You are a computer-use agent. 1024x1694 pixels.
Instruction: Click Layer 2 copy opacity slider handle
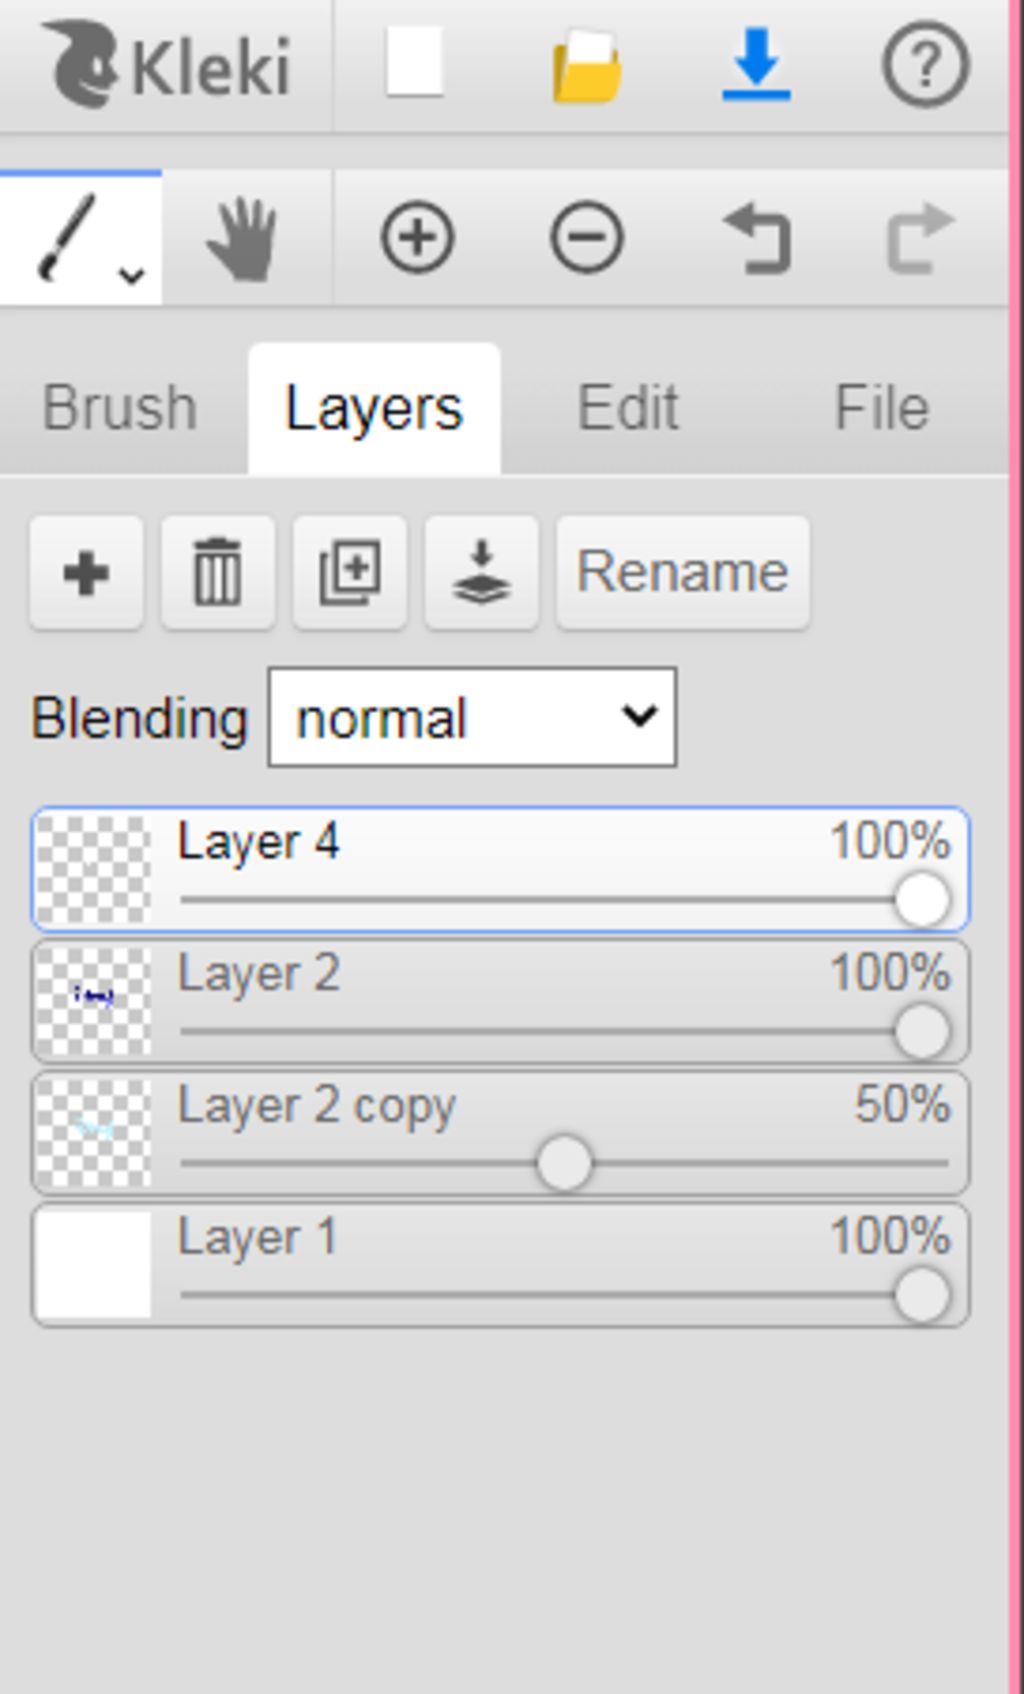coord(564,1163)
